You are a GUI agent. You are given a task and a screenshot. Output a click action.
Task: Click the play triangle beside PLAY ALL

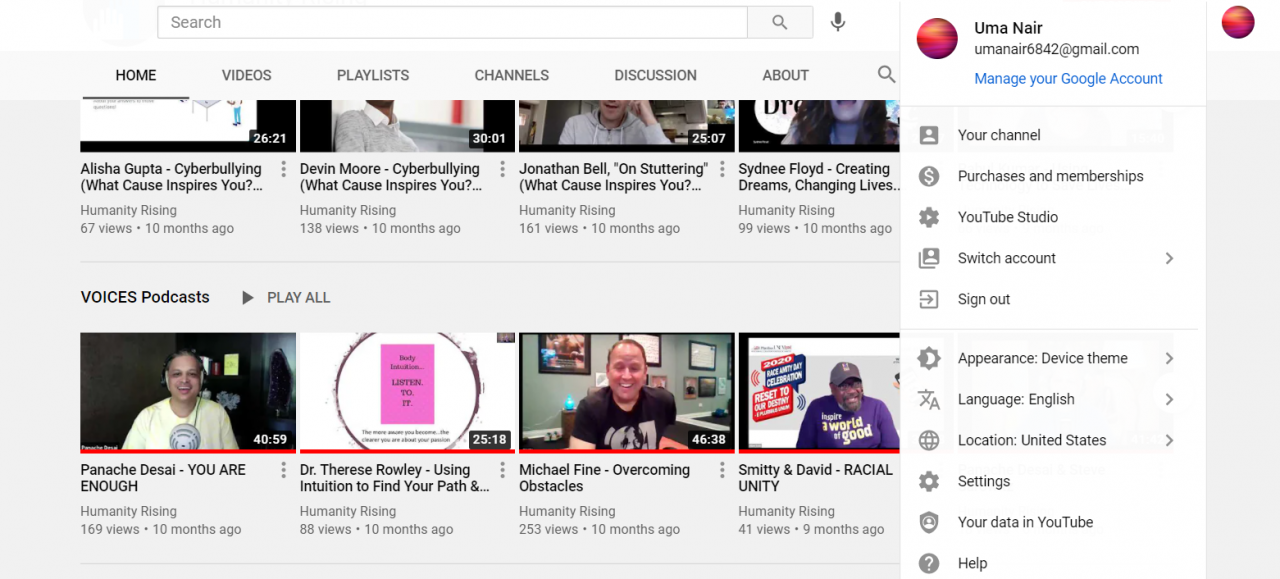click(x=248, y=297)
